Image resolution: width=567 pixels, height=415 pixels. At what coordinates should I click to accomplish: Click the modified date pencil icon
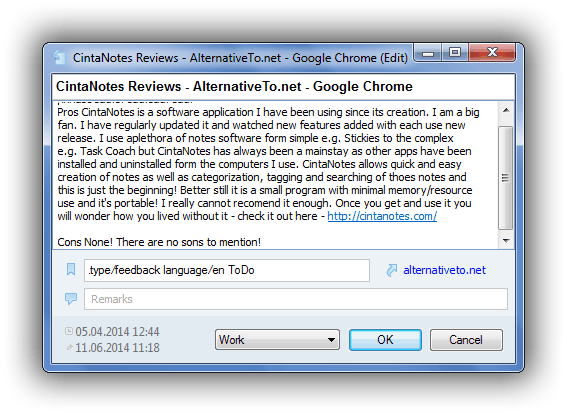pos(69,347)
